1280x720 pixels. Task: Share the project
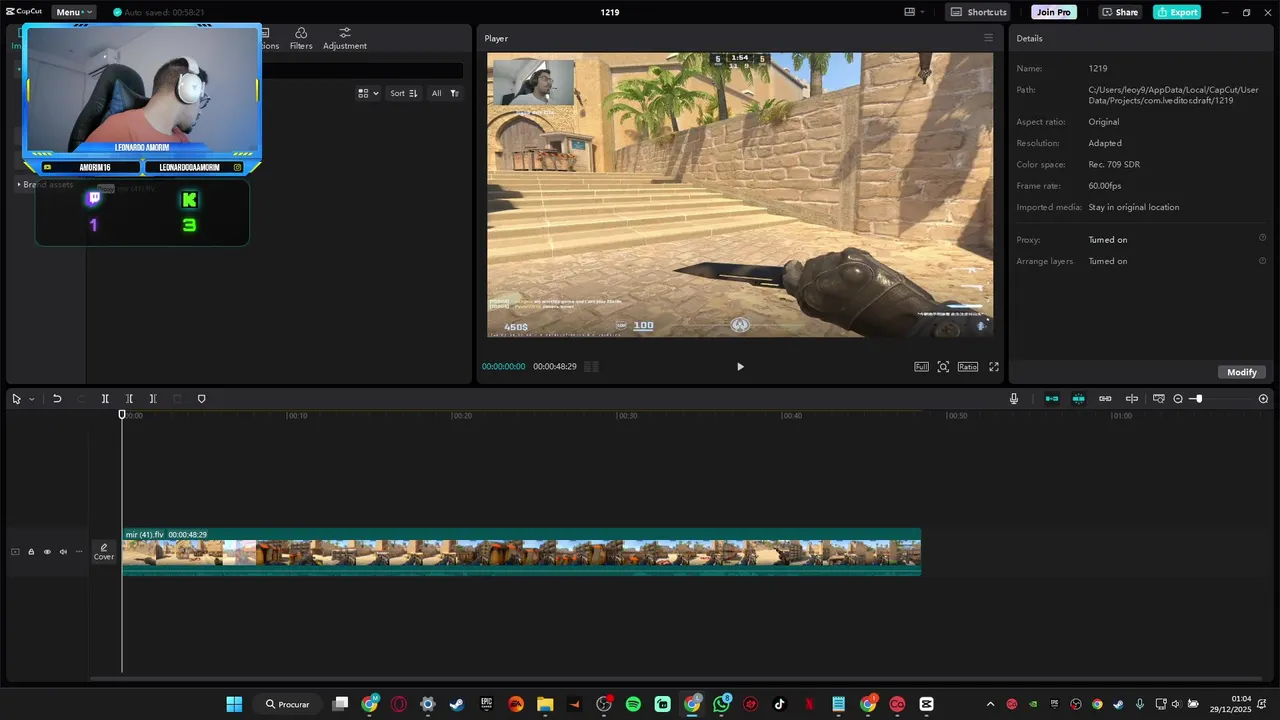[1120, 12]
